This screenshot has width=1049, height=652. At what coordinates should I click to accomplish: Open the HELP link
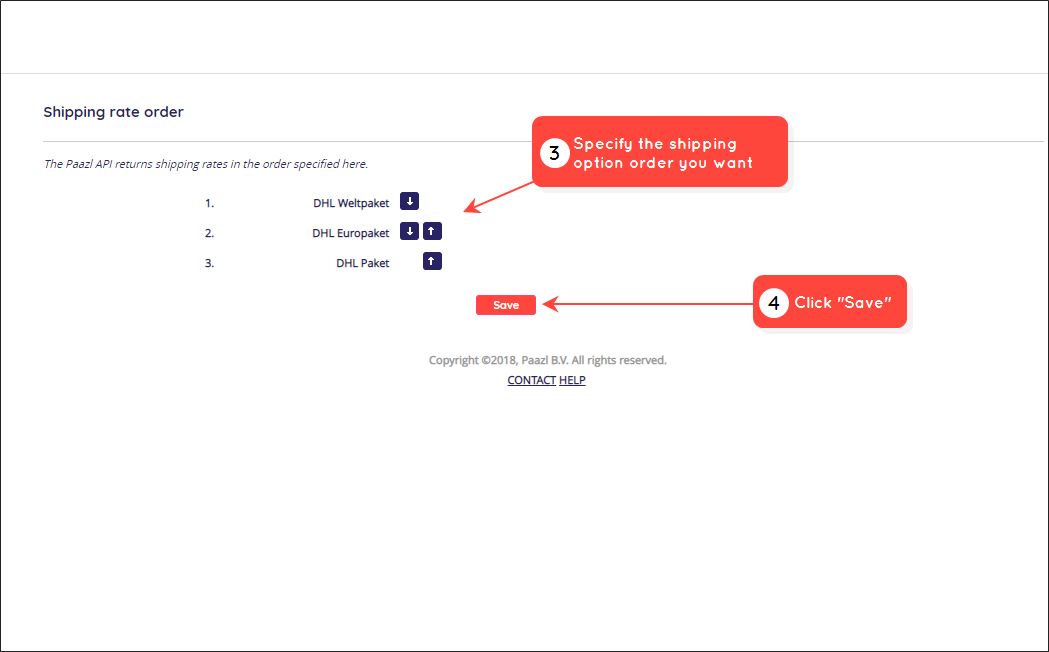(x=572, y=380)
